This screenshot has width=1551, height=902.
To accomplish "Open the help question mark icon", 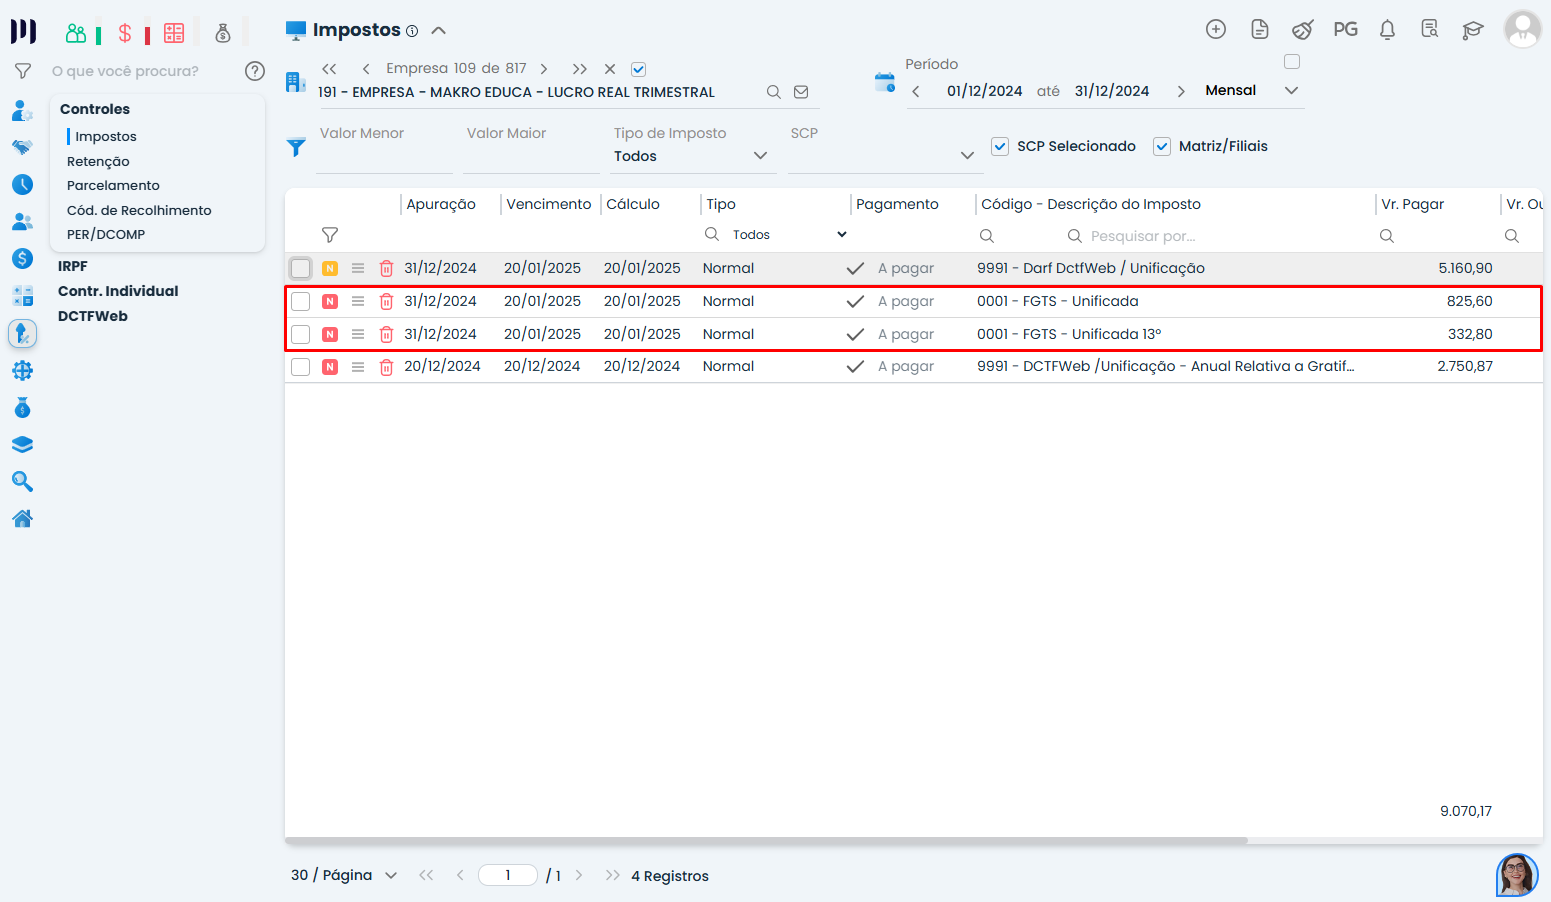I will 255,71.
